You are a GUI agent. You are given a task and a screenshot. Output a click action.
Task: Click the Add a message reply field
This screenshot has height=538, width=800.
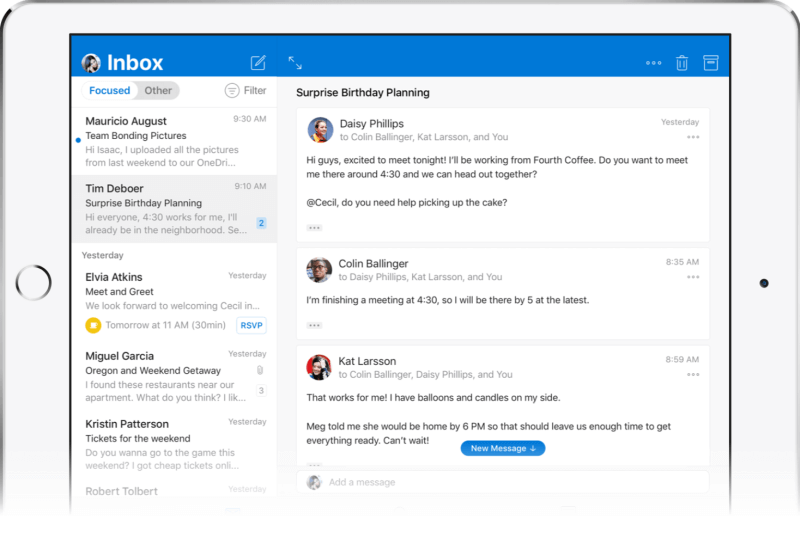coord(503,482)
